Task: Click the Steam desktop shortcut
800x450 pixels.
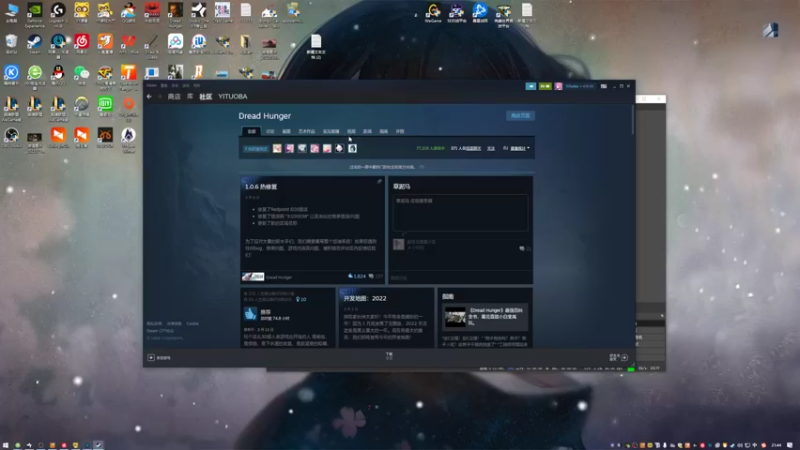Action: click(x=35, y=44)
